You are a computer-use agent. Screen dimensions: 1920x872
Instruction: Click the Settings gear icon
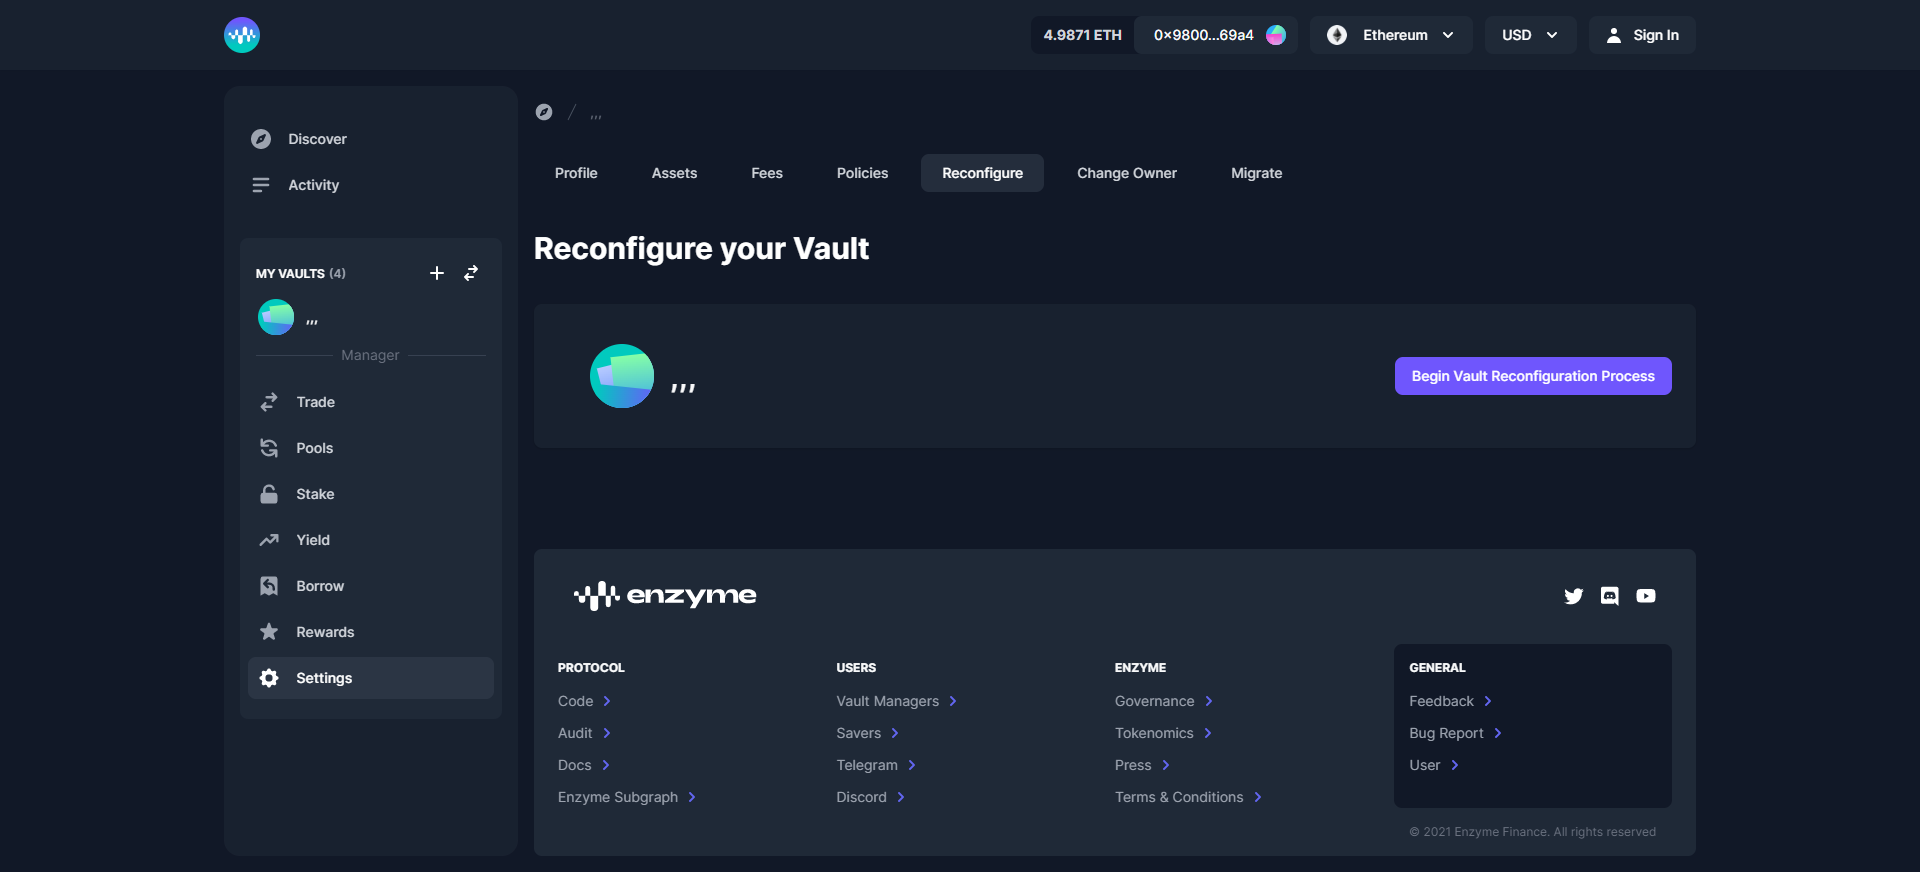tap(269, 678)
